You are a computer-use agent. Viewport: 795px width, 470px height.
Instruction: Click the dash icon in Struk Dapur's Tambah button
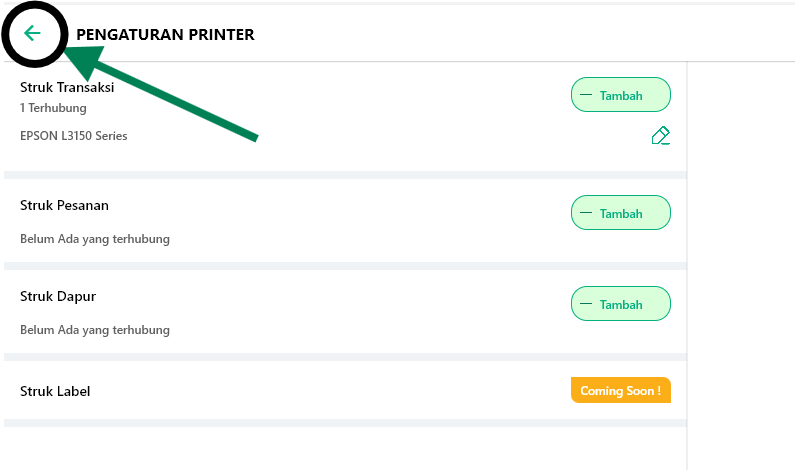[586, 304]
